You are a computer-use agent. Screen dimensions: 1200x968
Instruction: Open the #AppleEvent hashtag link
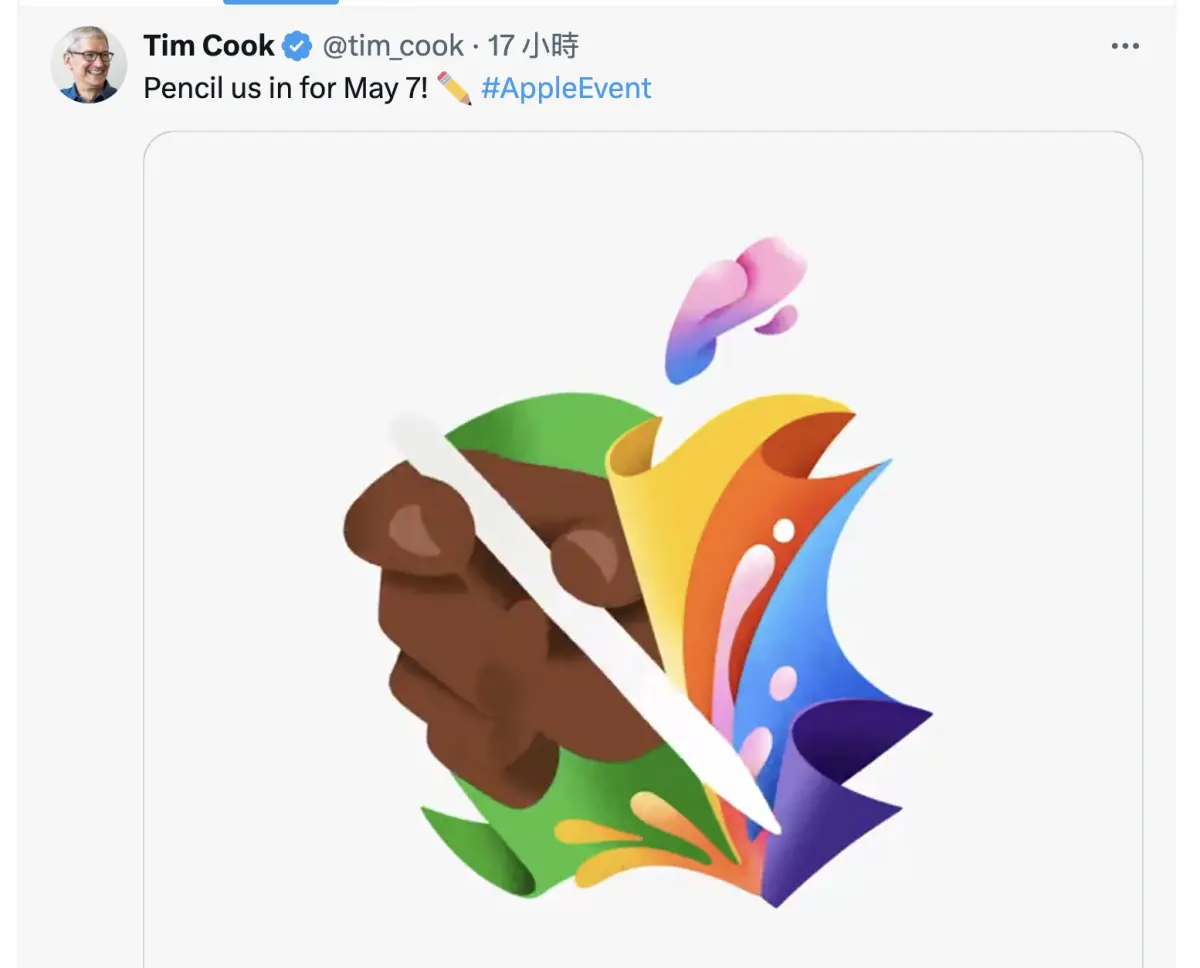point(566,88)
